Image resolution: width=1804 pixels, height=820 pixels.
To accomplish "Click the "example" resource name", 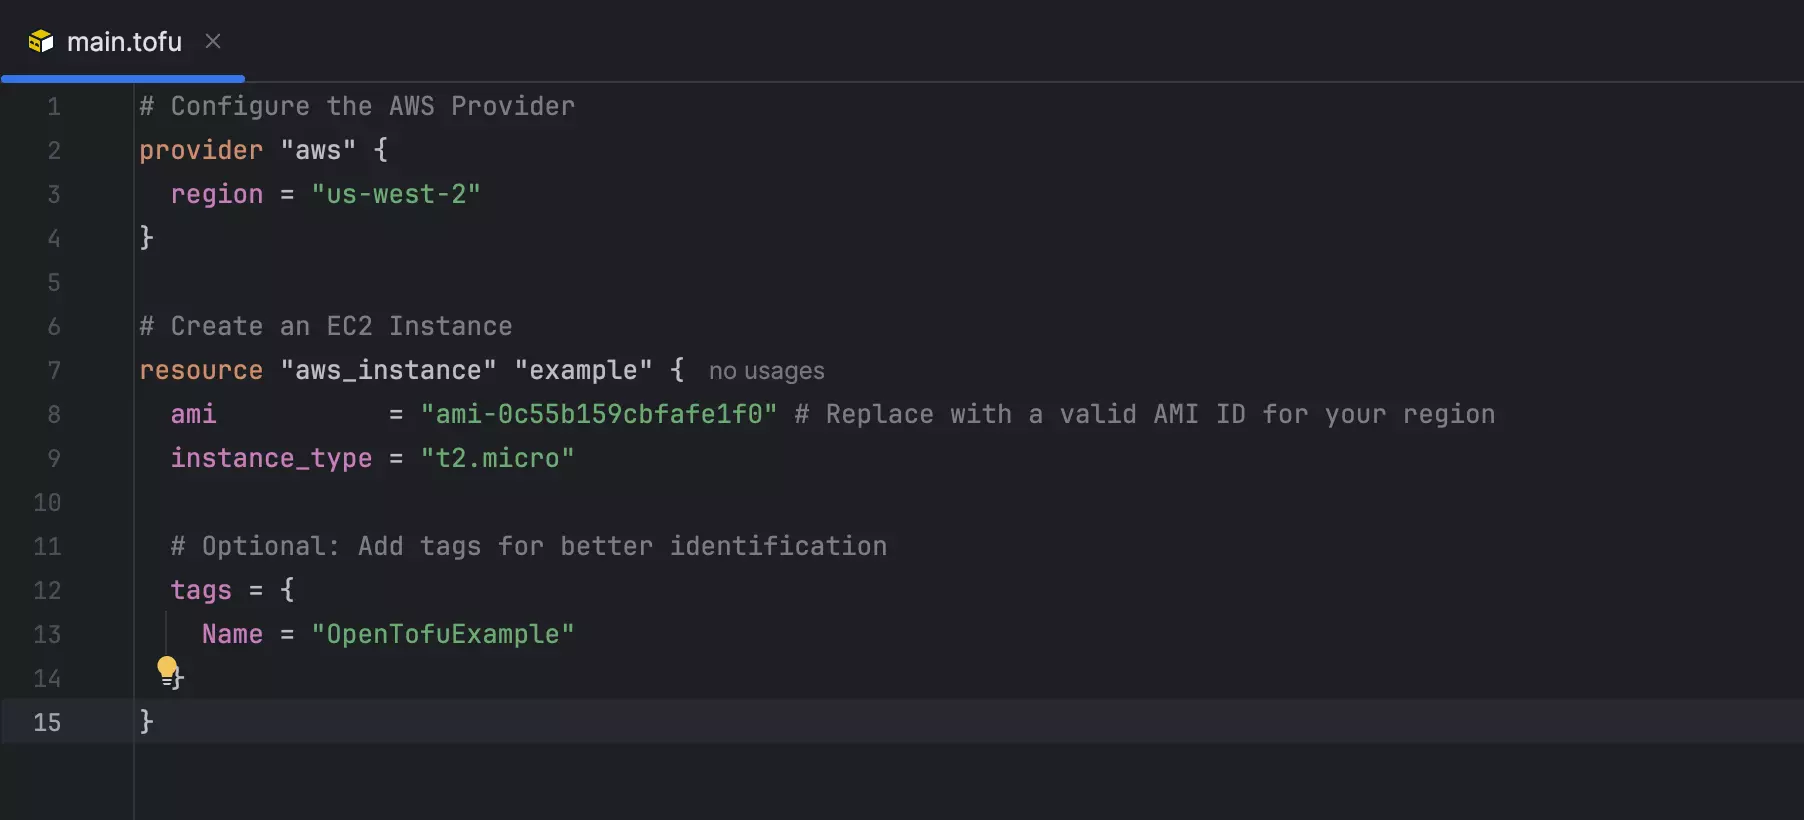I will pyautogui.click(x=583, y=370).
